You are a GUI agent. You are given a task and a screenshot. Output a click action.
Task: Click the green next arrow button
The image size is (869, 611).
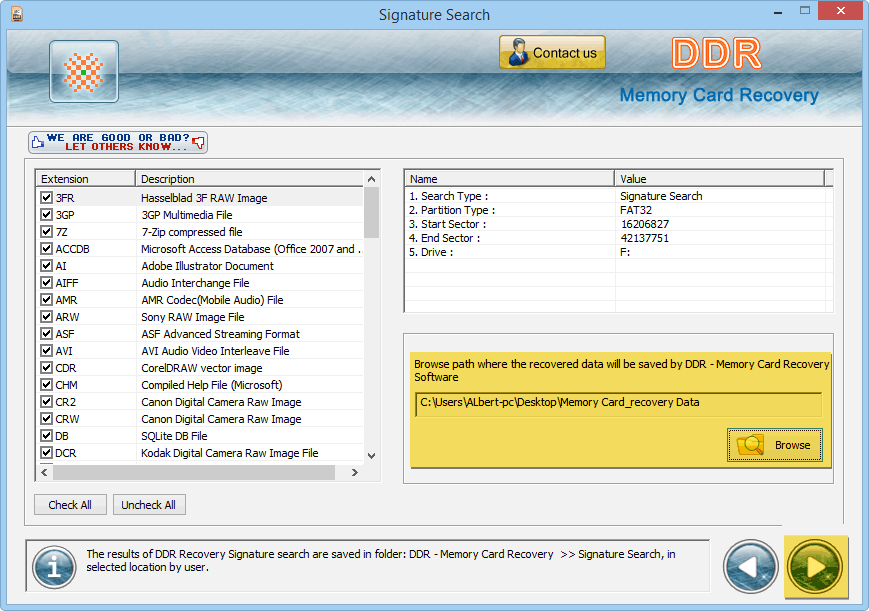click(815, 567)
